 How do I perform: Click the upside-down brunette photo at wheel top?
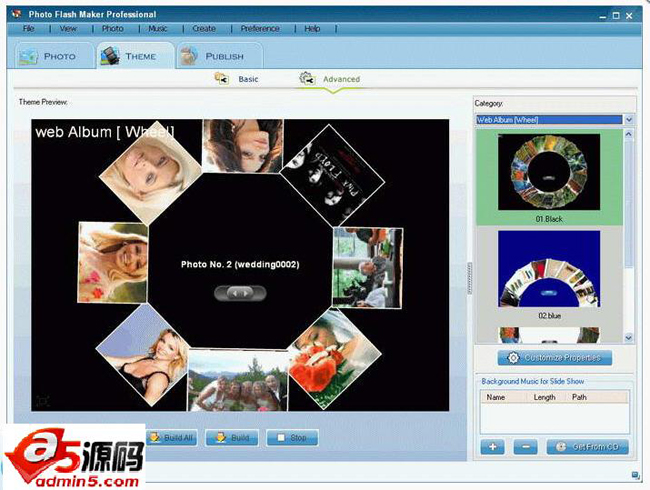click(x=243, y=146)
